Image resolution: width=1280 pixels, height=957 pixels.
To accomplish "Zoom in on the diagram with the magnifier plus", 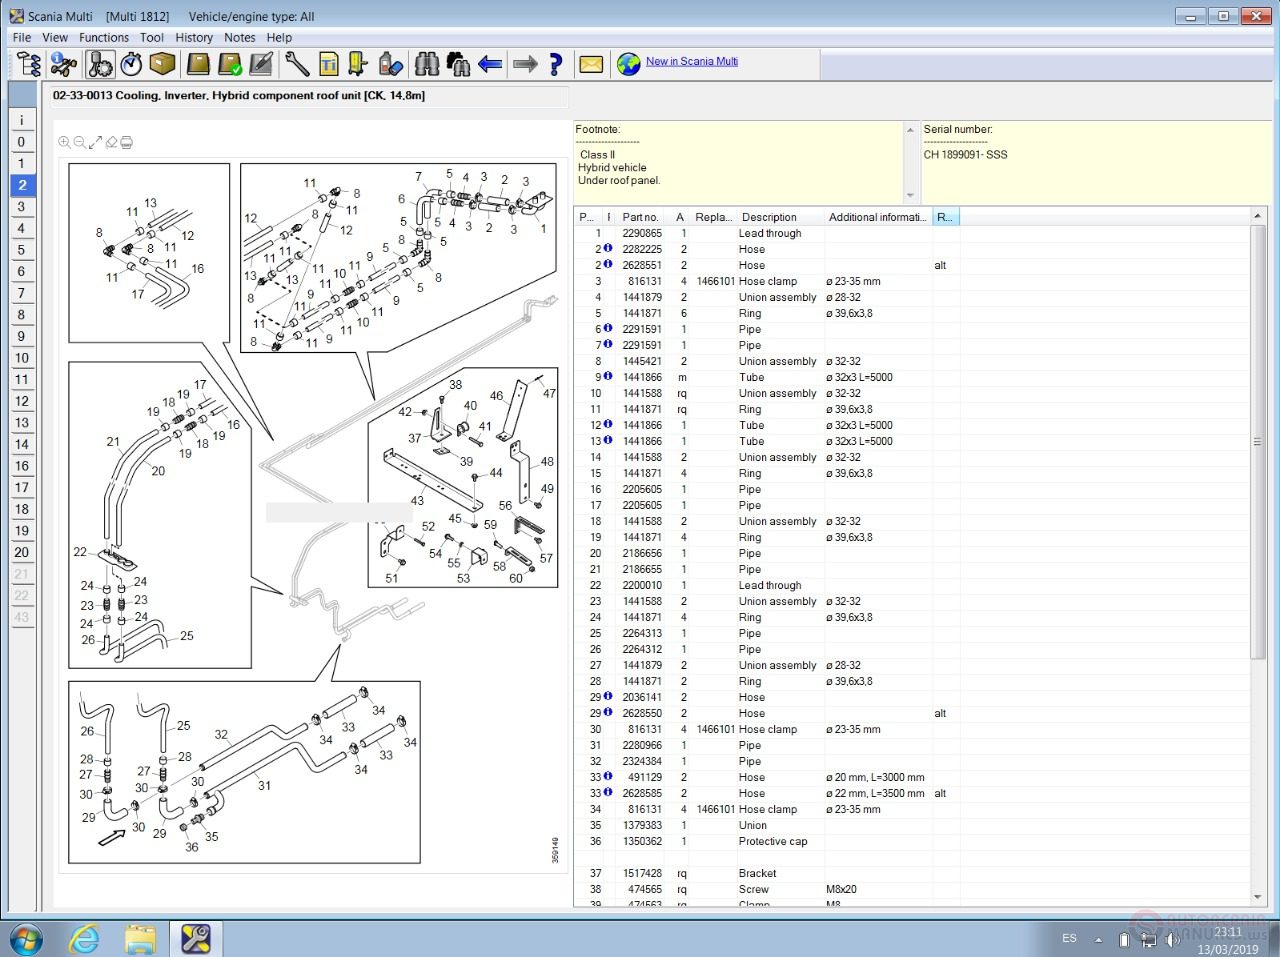I will click(x=64, y=143).
